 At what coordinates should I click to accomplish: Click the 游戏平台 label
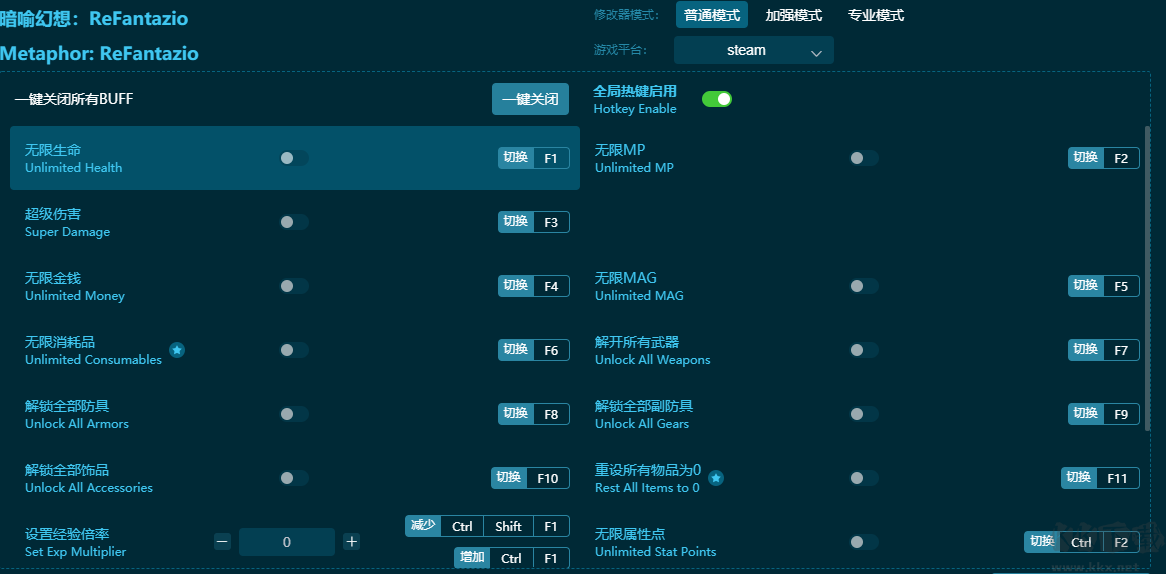coord(620,50)
